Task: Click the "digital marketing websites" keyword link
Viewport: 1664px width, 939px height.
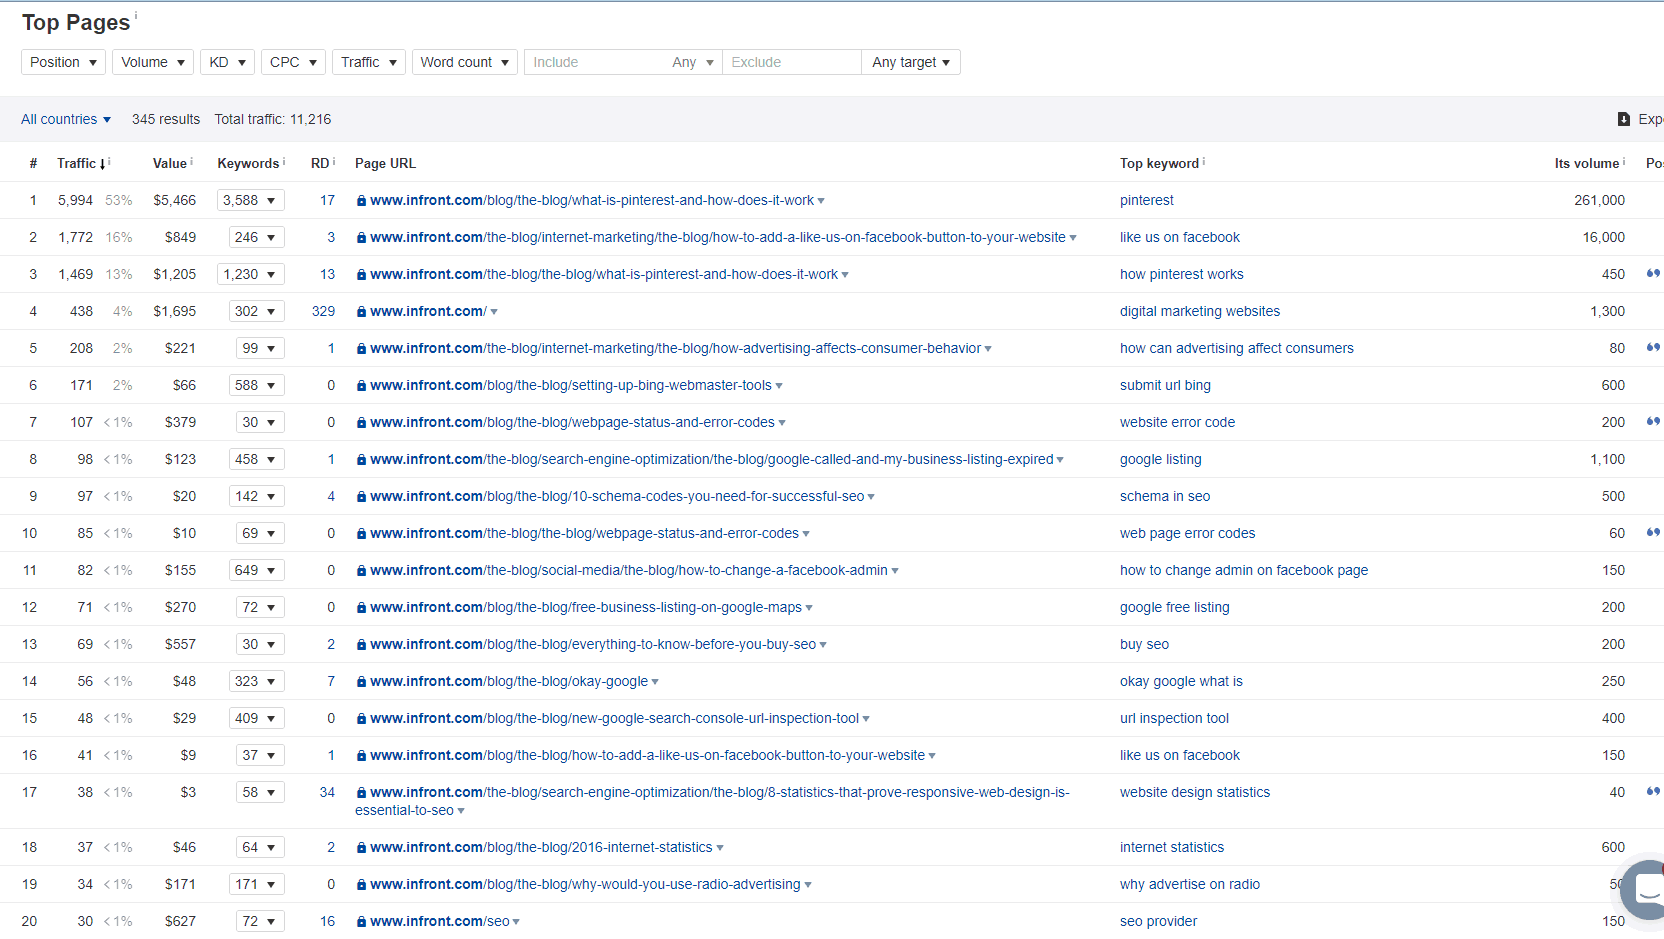Action: (1199, 310)
